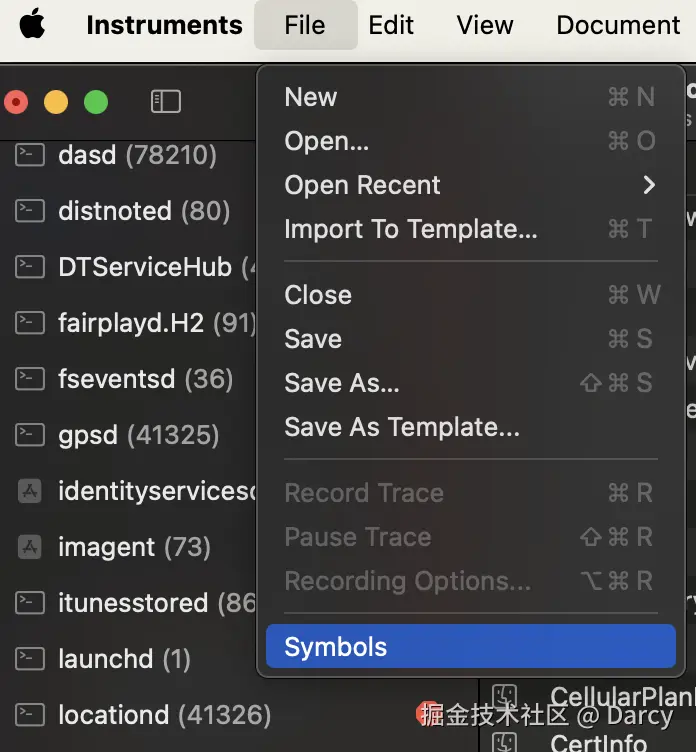Select the distnoted (80) process

(144, 211)
